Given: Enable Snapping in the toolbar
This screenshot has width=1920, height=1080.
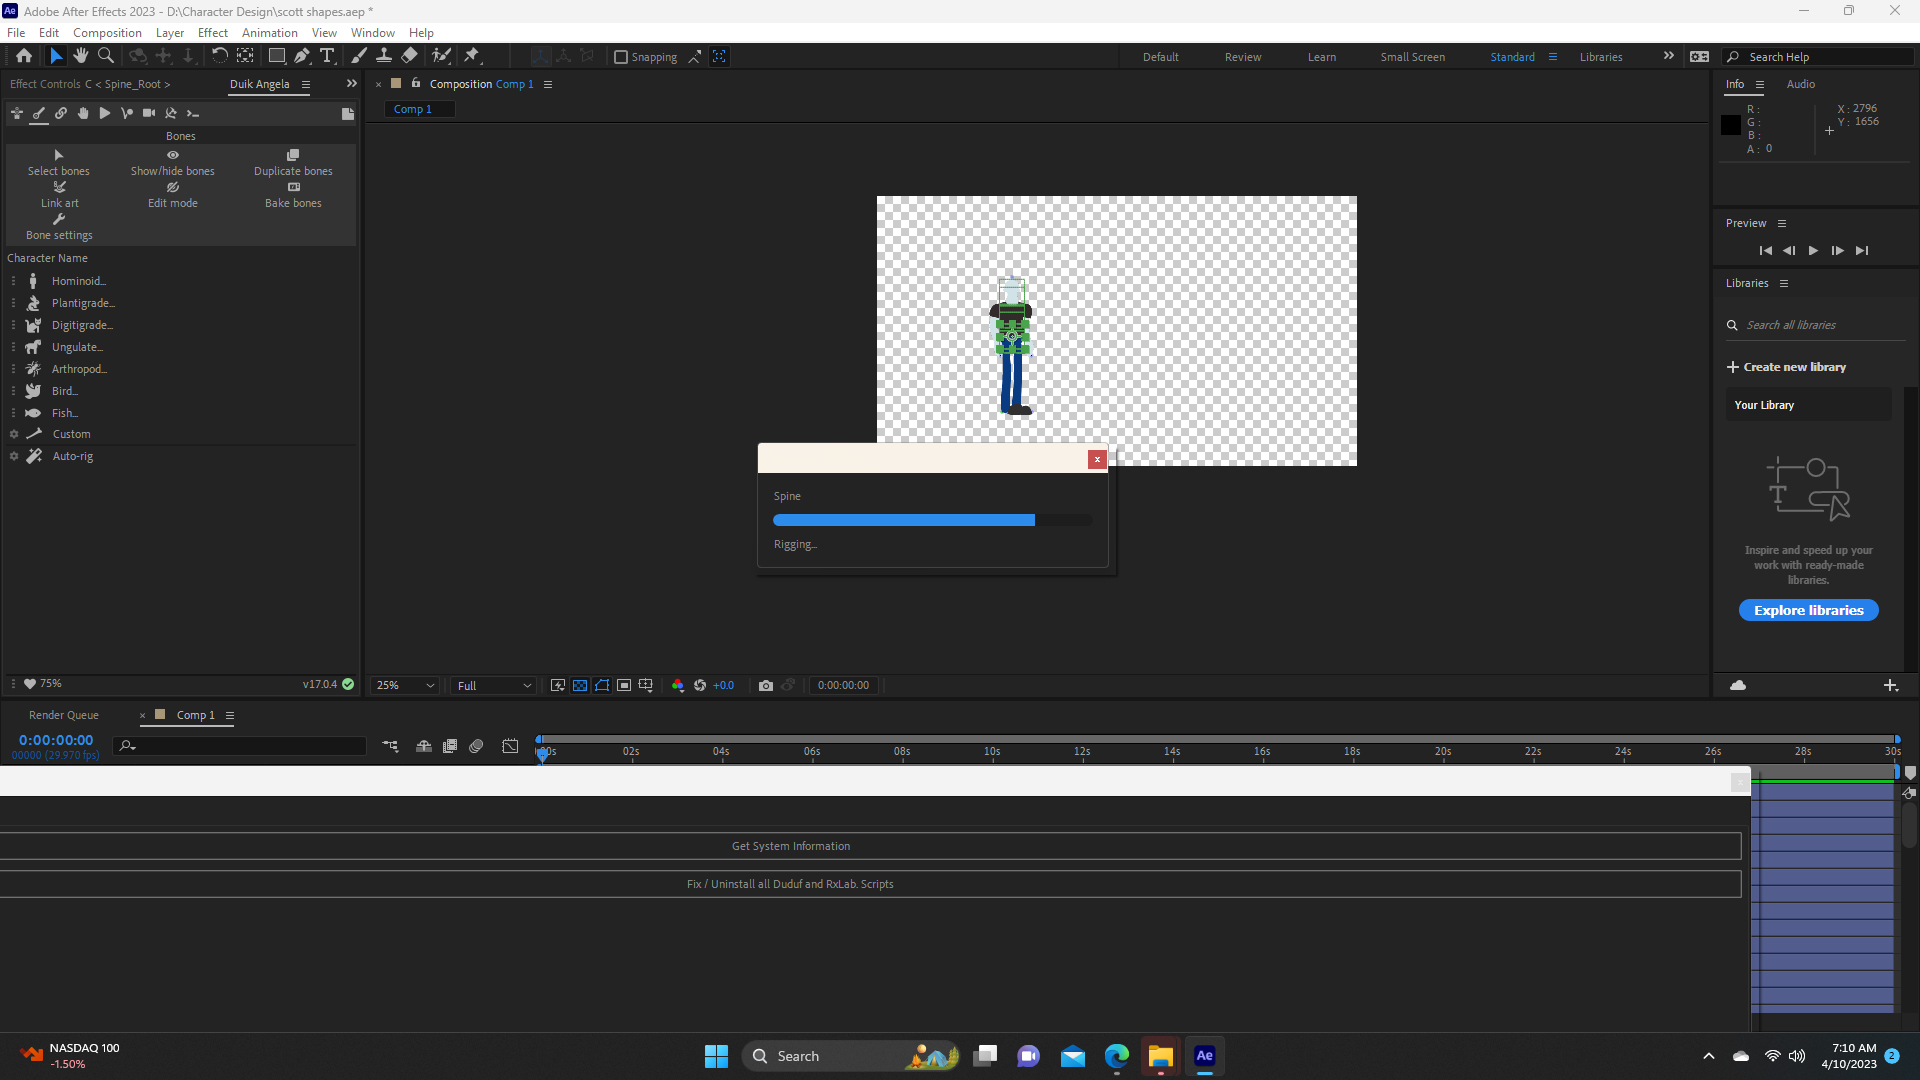Looking at the screenshot, I should click(622, 56).
